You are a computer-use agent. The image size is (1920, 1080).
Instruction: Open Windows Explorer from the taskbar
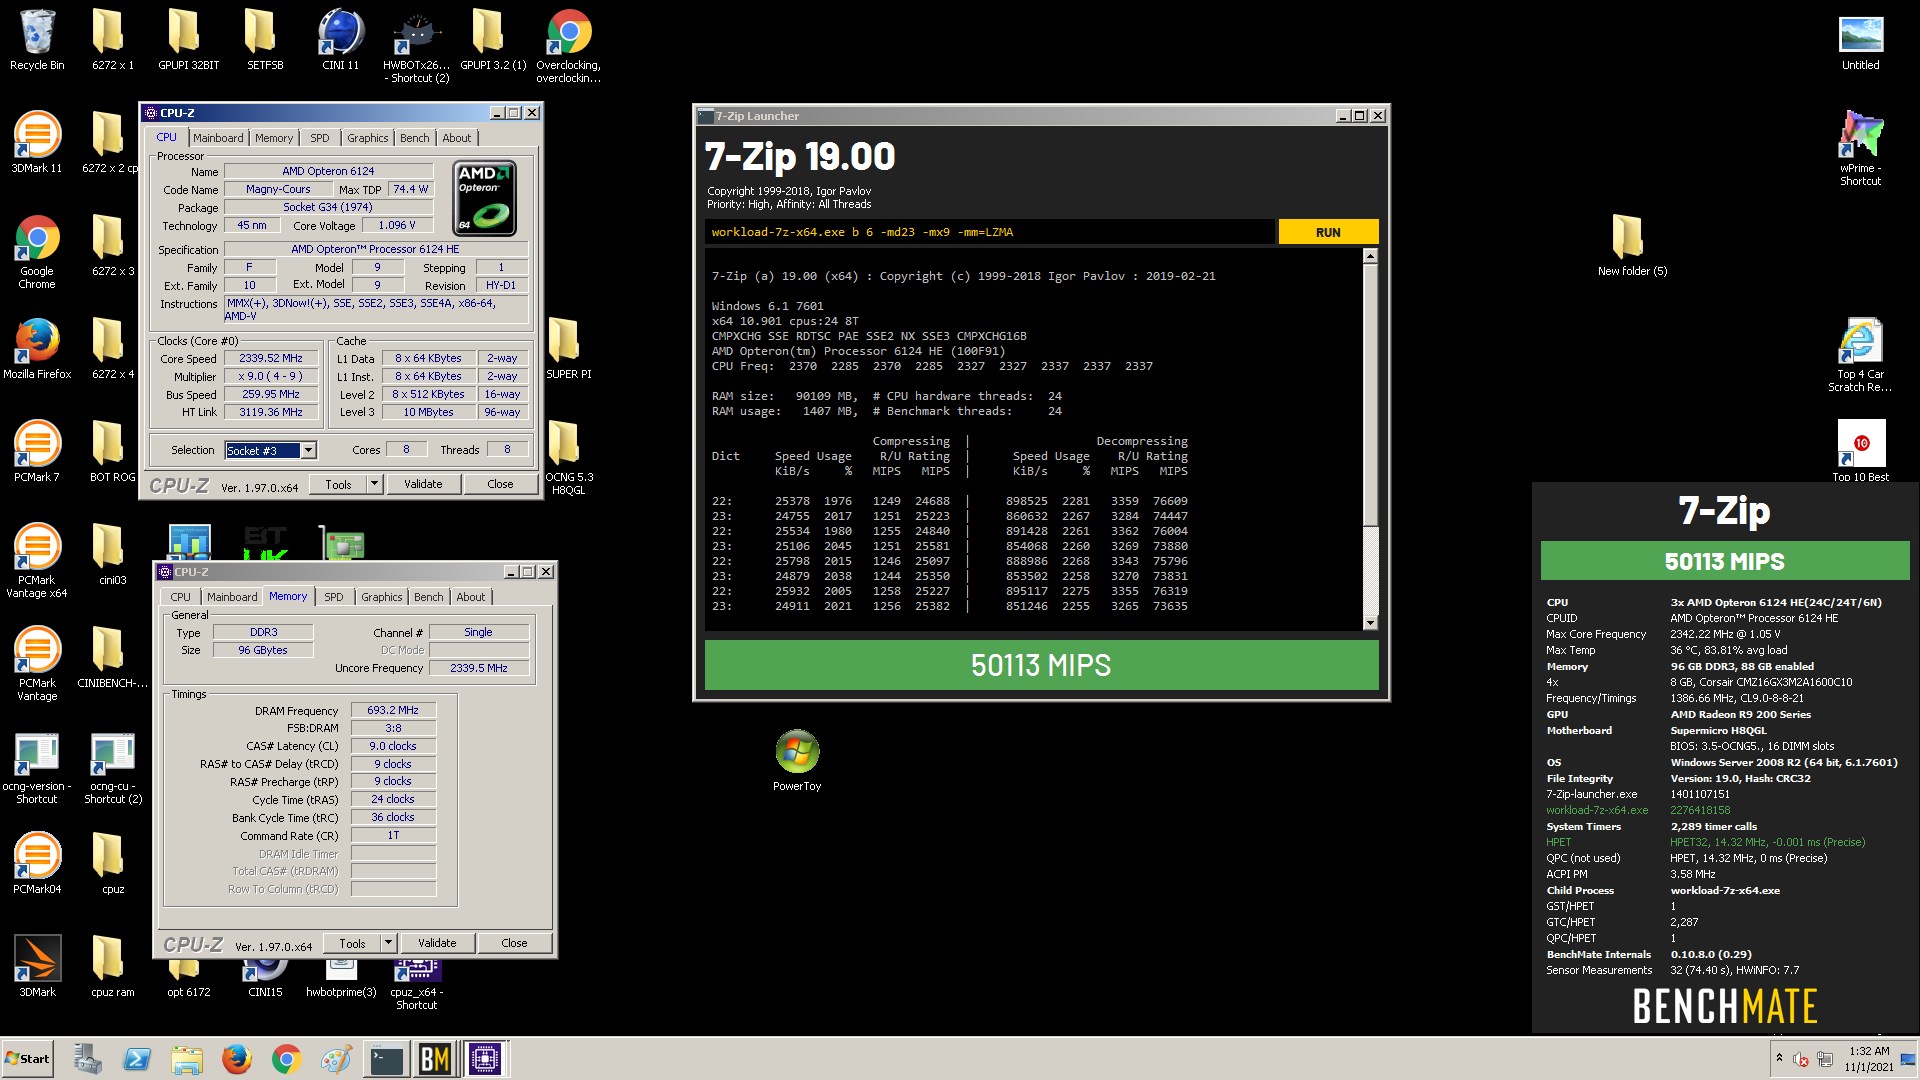click(187, 1059)
